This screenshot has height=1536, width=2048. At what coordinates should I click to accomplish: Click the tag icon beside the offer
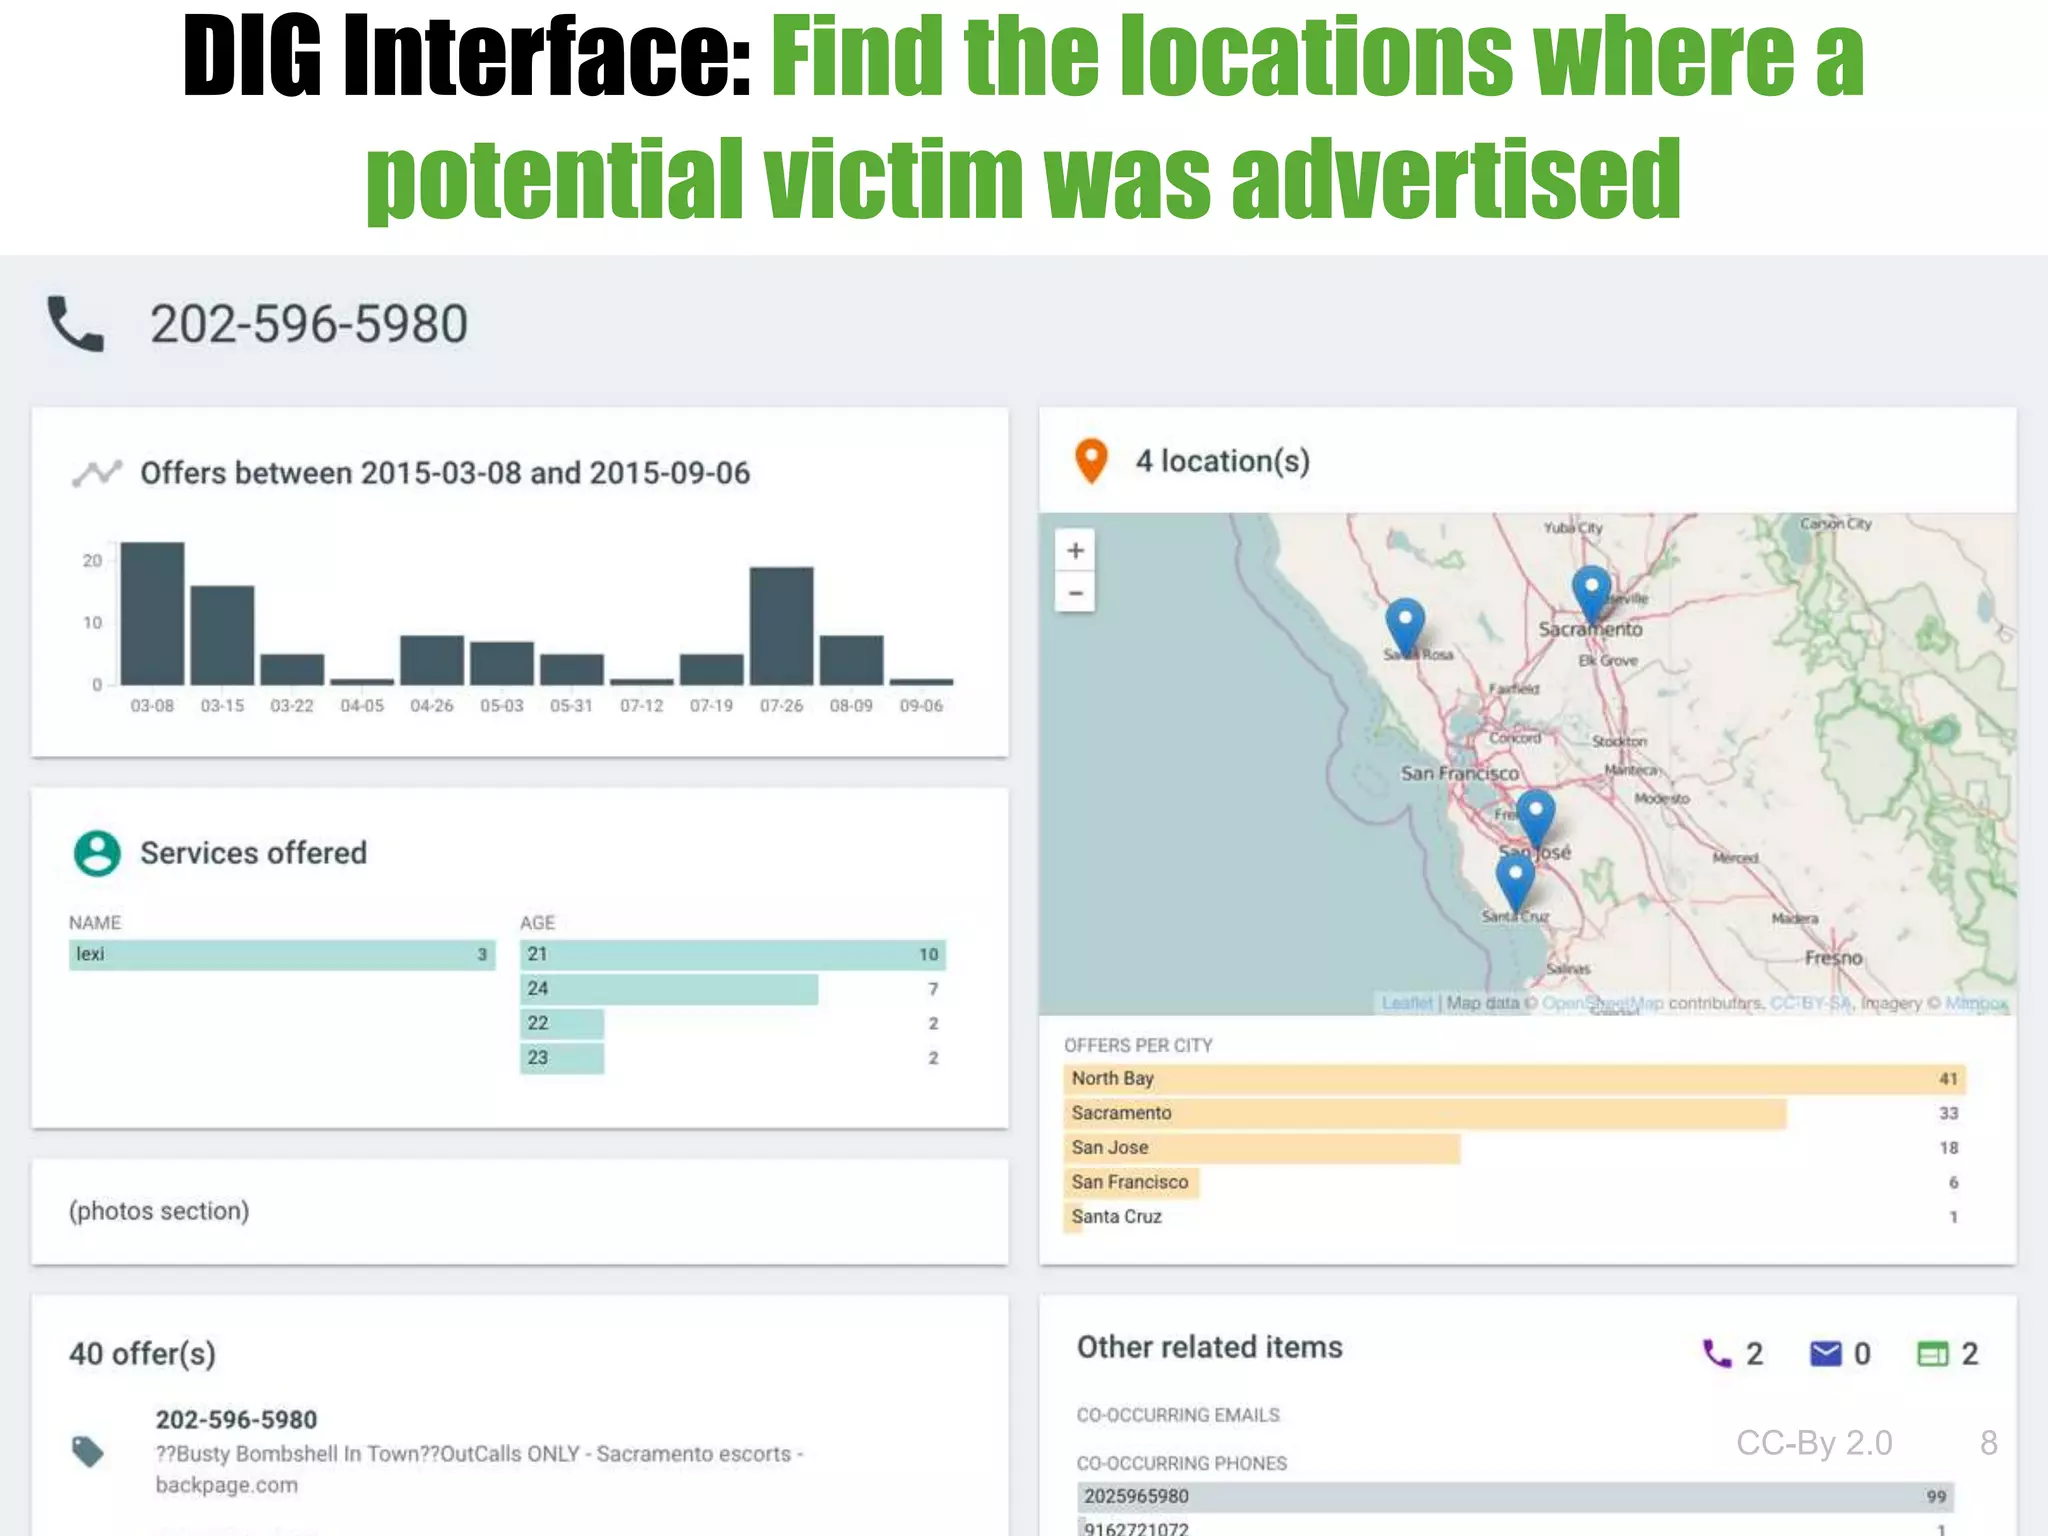click(88, 1451)
